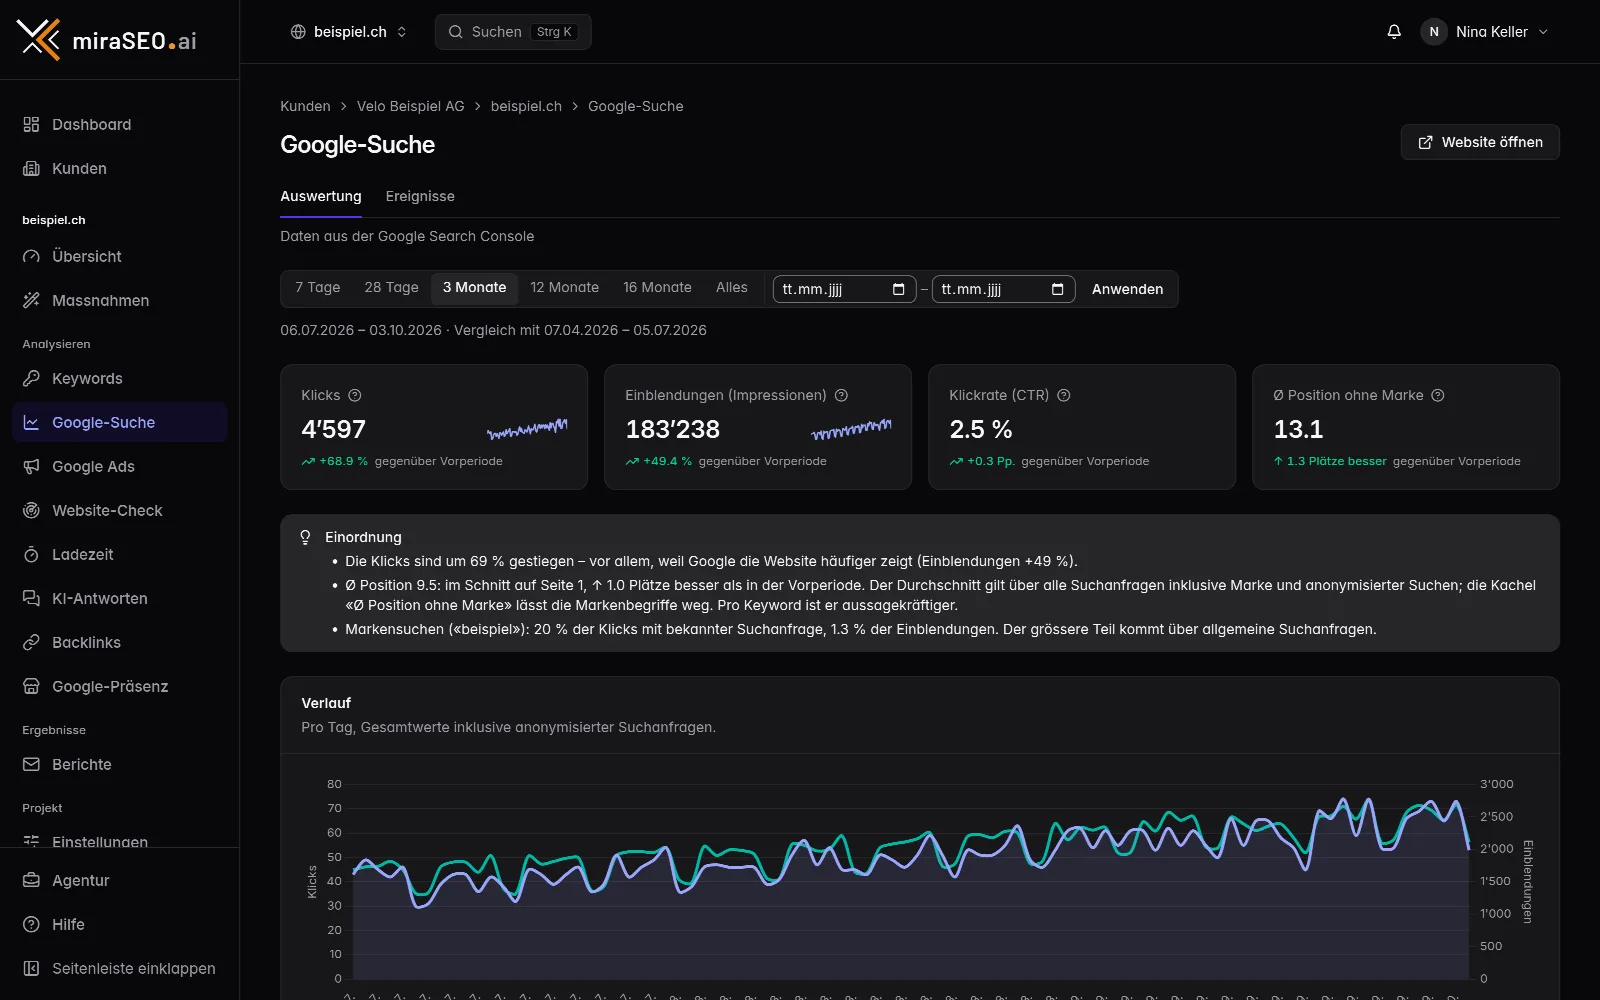
Task: Open KI-Antworten in the sidebar
Action: tap(120, 598)
